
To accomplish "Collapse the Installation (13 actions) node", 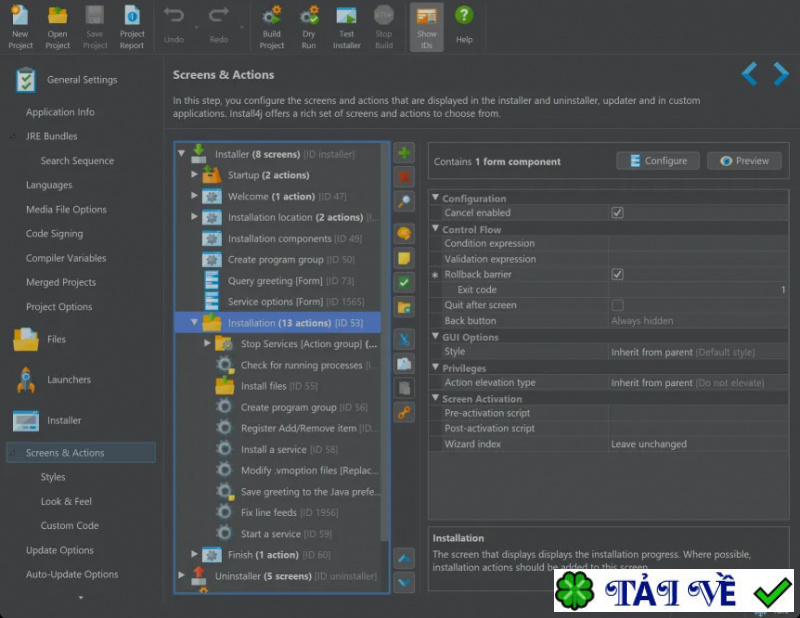I will pos(195,323).
